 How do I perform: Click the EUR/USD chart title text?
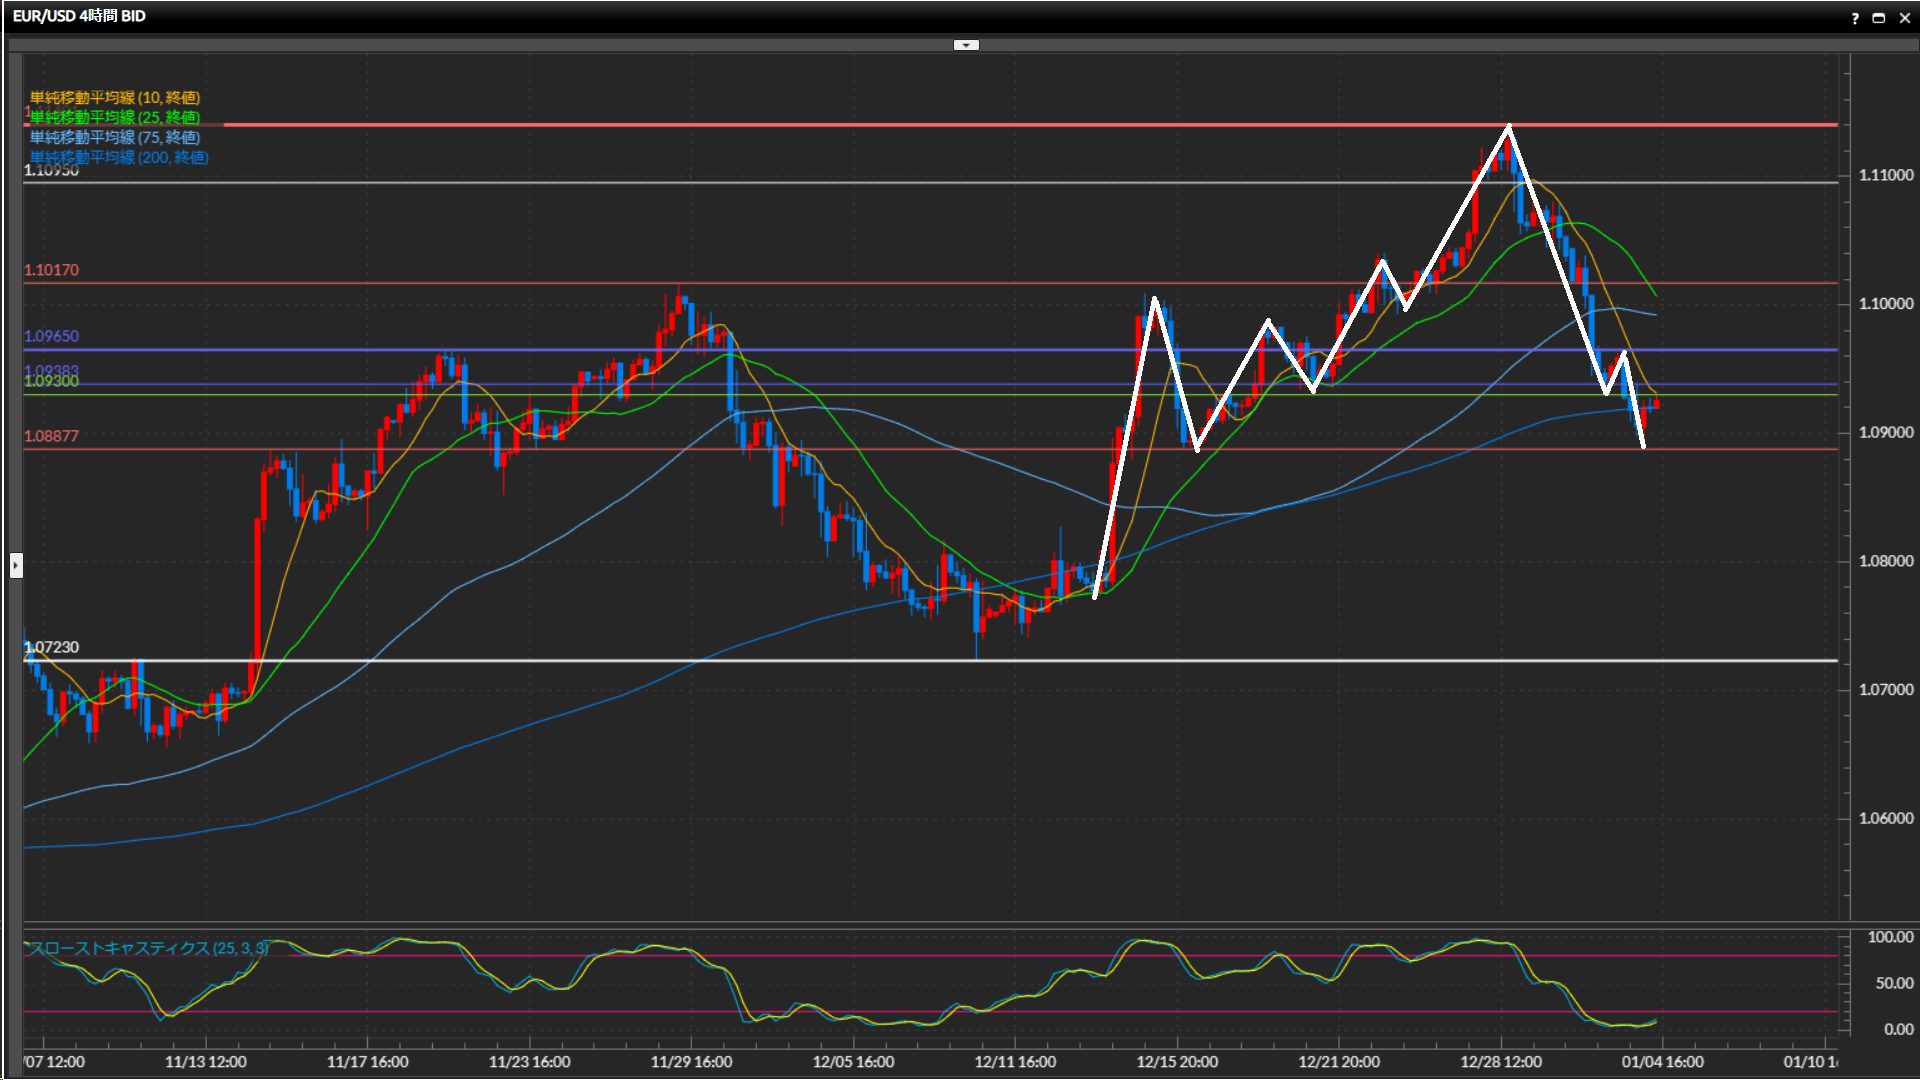(79, 16)
